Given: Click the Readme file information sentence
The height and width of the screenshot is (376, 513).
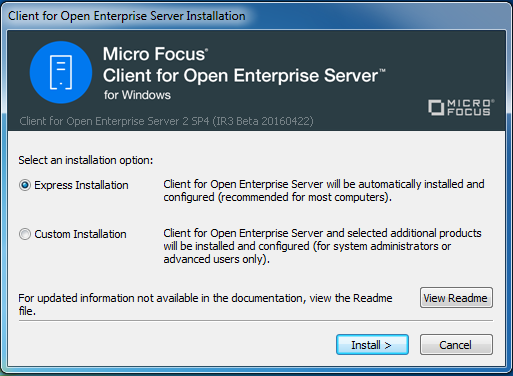Looking at the screenshot, I should (x=205, y=304).
